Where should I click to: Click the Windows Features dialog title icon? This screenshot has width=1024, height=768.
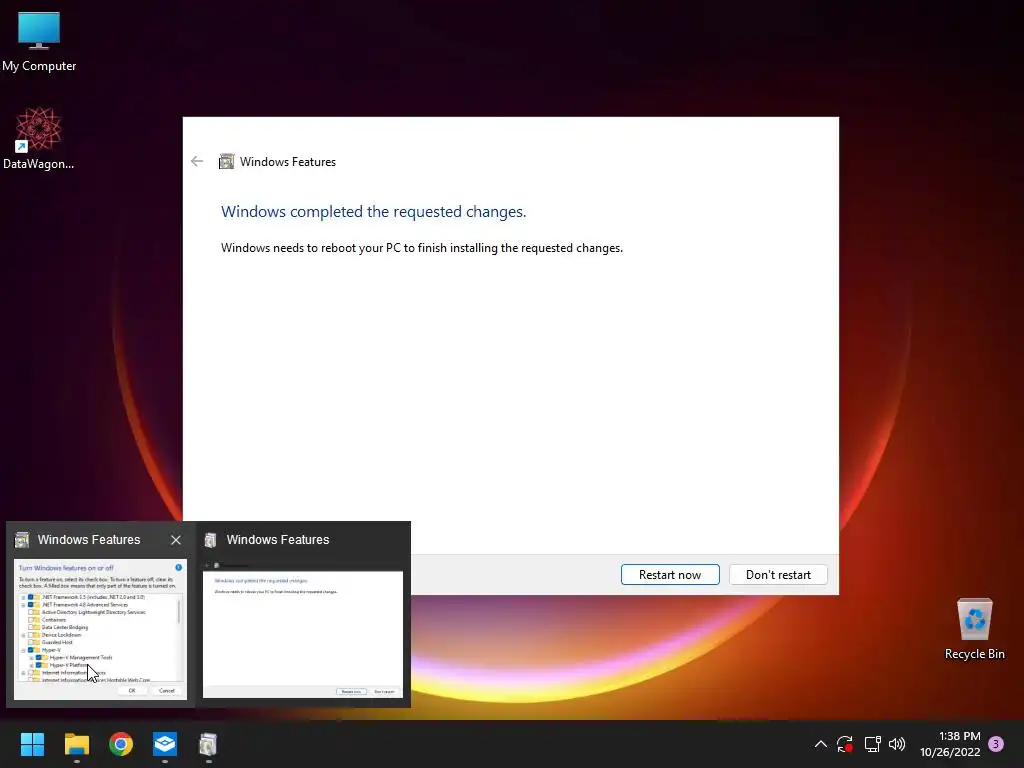coord(226,161)
